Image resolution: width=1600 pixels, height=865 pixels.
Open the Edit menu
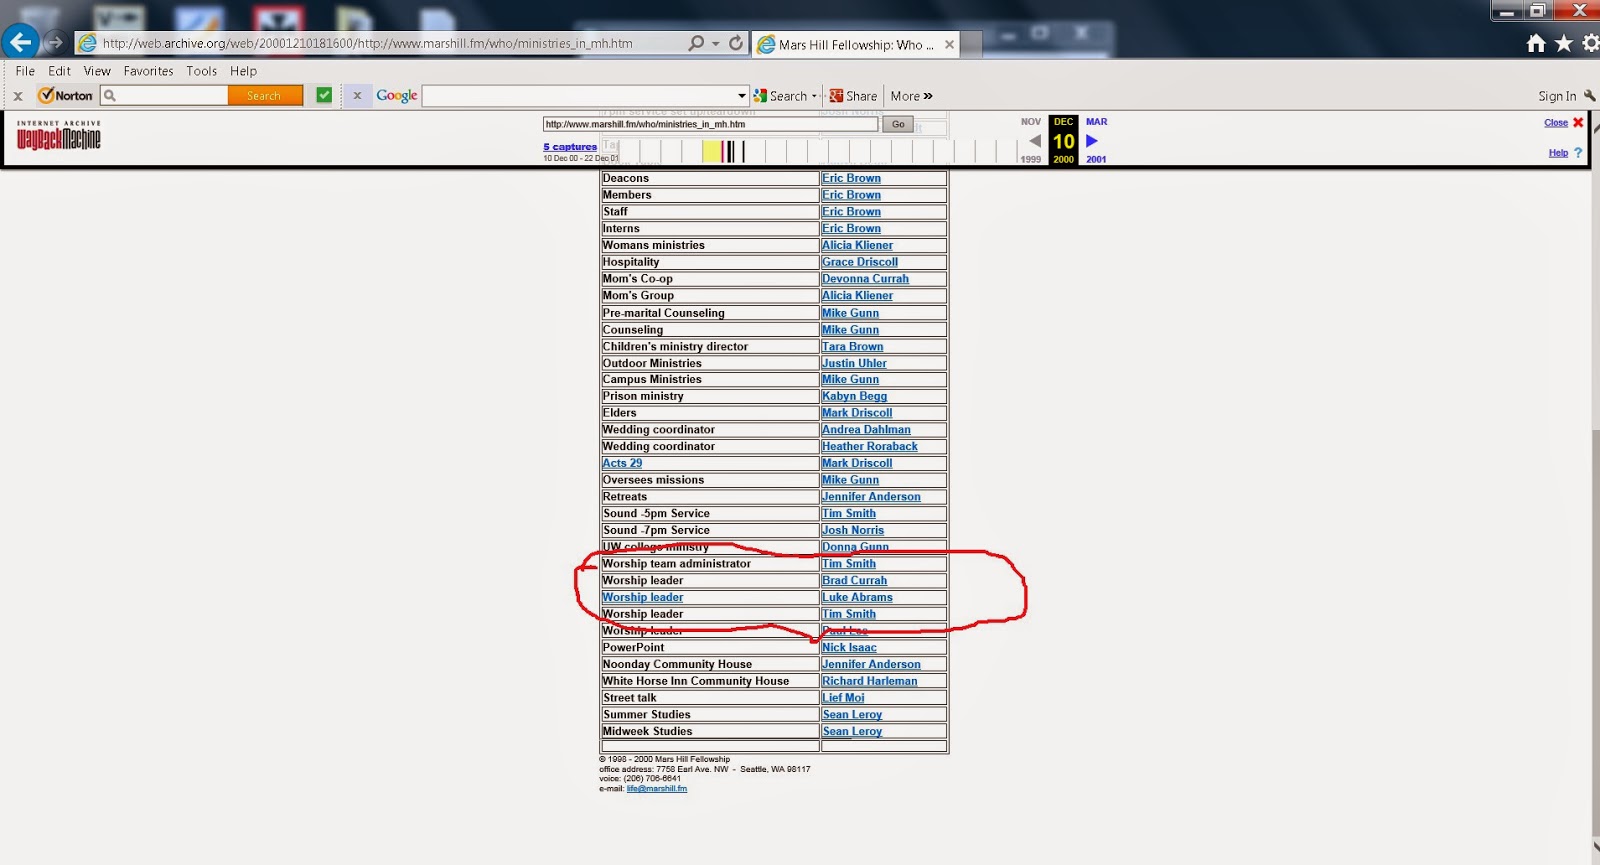point(59,71)
